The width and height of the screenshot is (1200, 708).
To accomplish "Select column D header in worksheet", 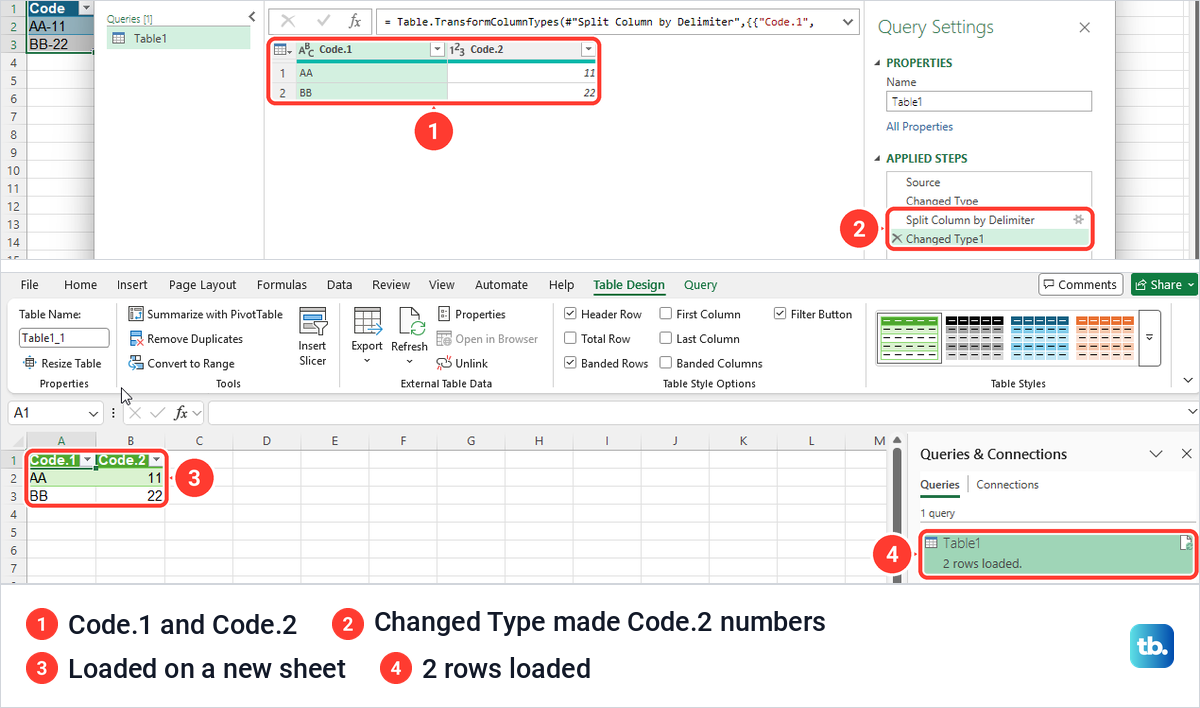I will click(x=267, y=441).
